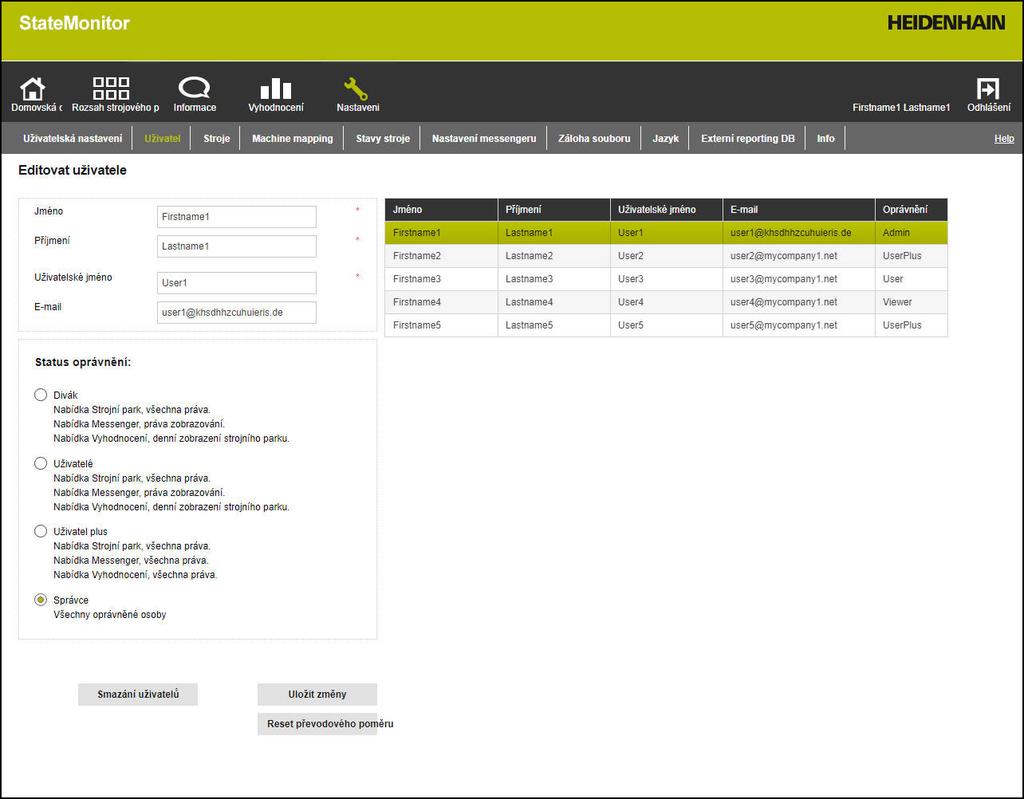Image resolution: width=1024 pixels, height=799 pixels.
Task: Open the Jazyk tab
Action: tap(665, 139)
